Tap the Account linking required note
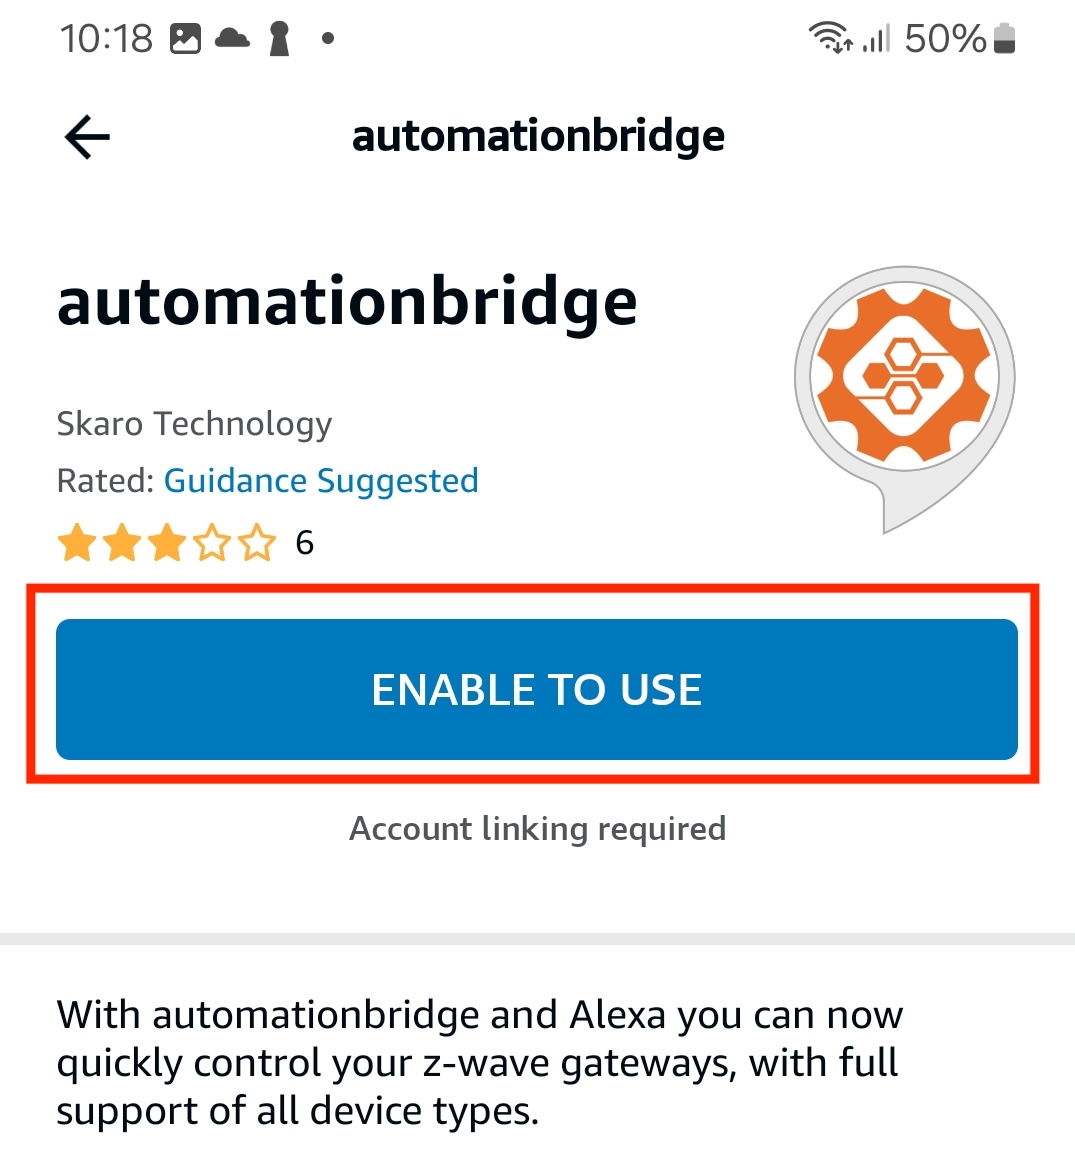This screenshot has height=1153, width=1075. (537, 829)
